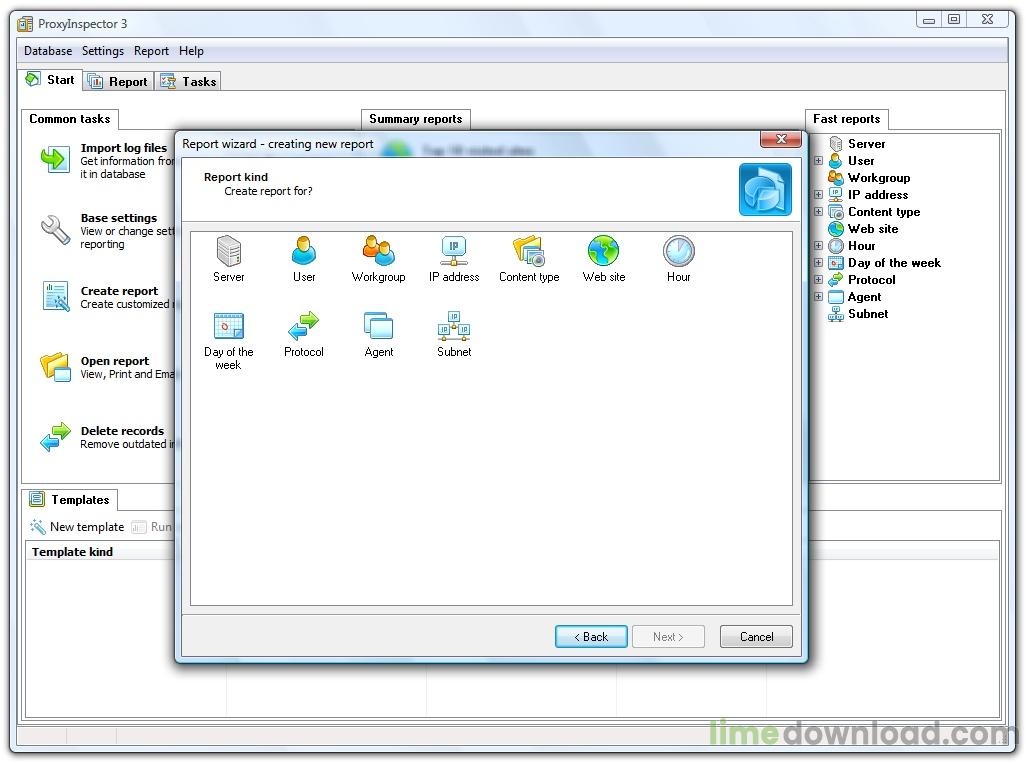Switch to the Tasks tab
Viewport: 1027px width, 764px height.
click(x=188, y=81)
